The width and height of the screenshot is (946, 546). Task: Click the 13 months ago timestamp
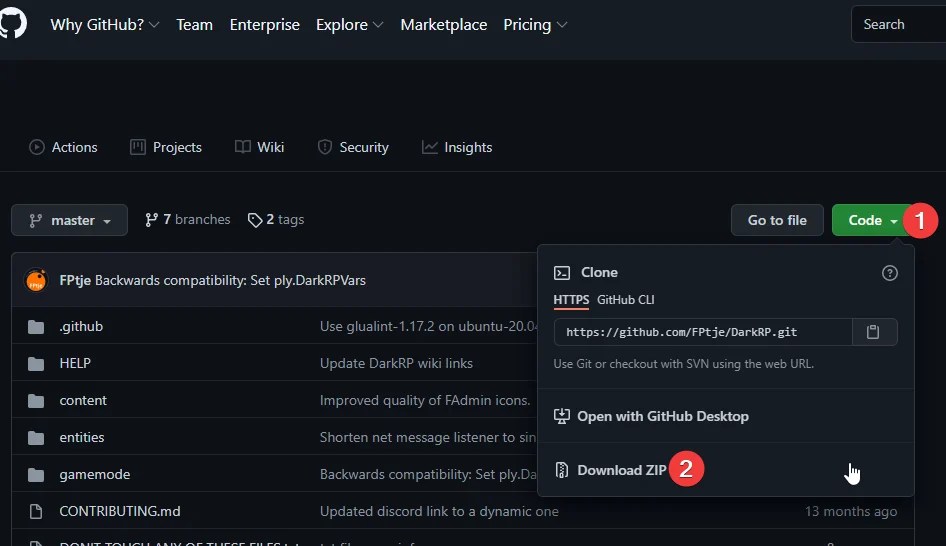click(851, 511)
